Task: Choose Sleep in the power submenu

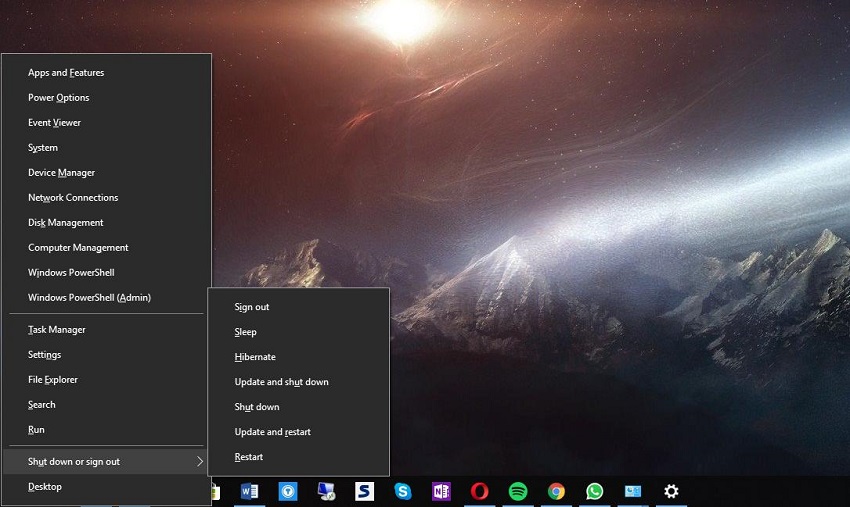Action: (x=246, y=332)
